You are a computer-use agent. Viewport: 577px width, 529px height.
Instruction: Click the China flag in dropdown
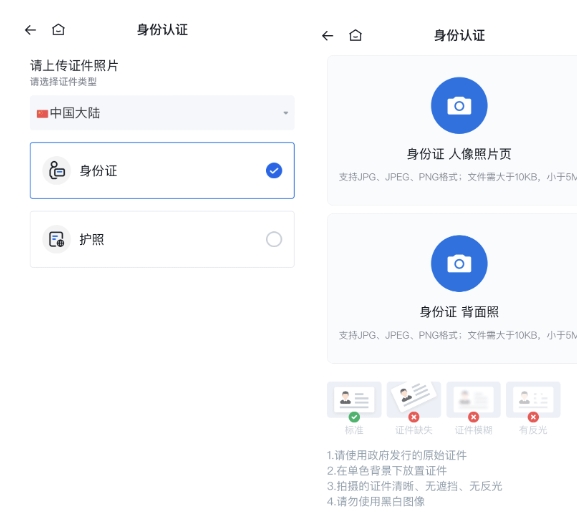point(42,114)
